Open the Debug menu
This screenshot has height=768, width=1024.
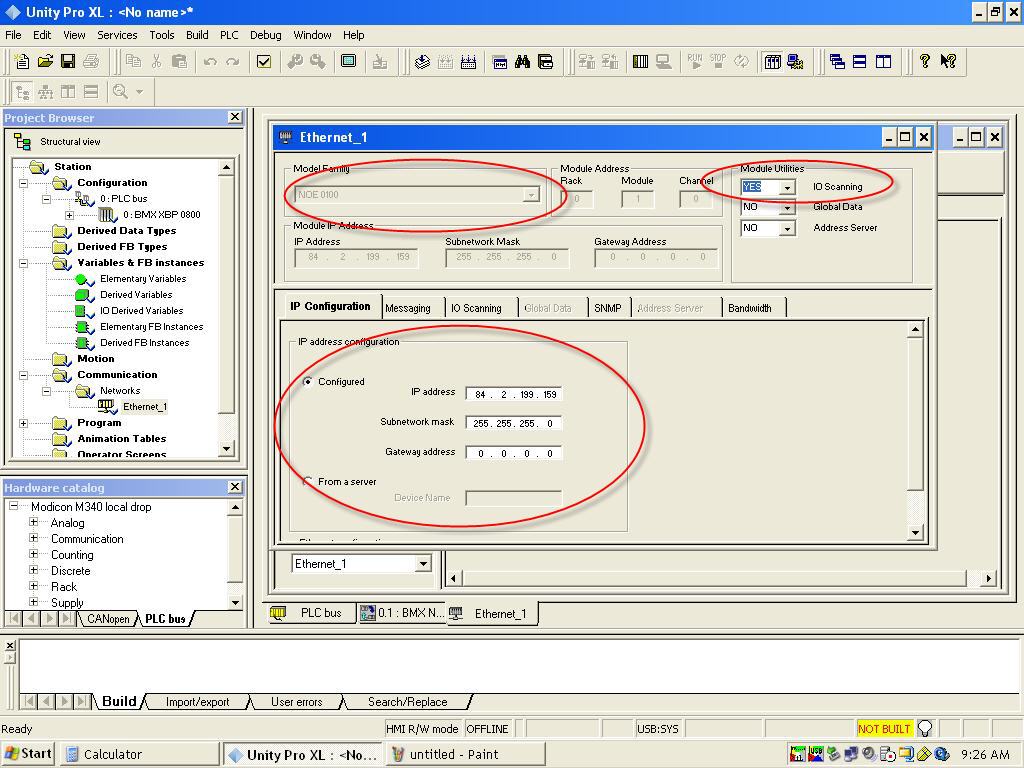pos(266,35)
